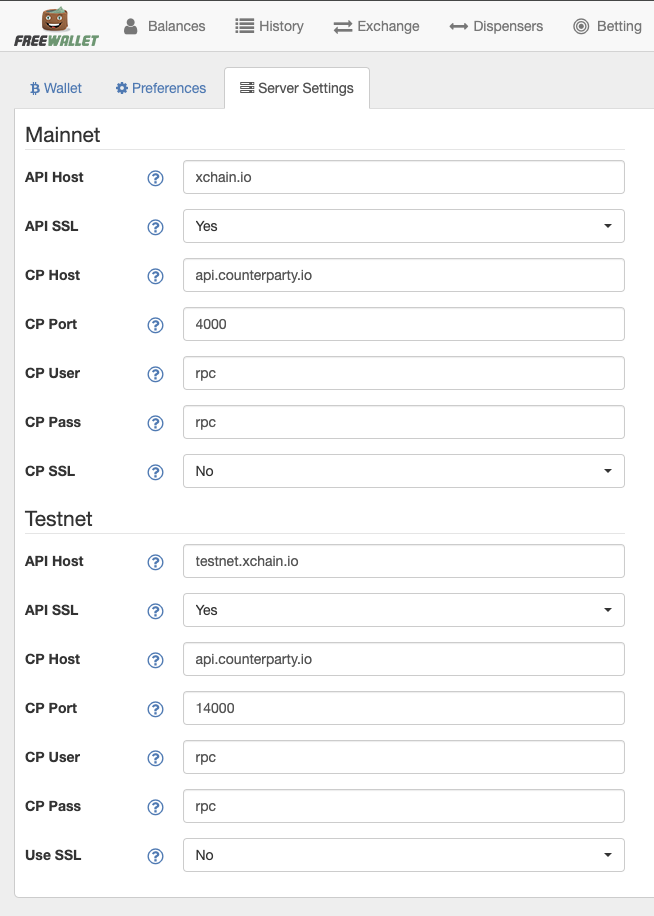Open the Mainnet CP SSL dropdown
Viewport: 654px width, 916px height.
[x=403, y=471]
